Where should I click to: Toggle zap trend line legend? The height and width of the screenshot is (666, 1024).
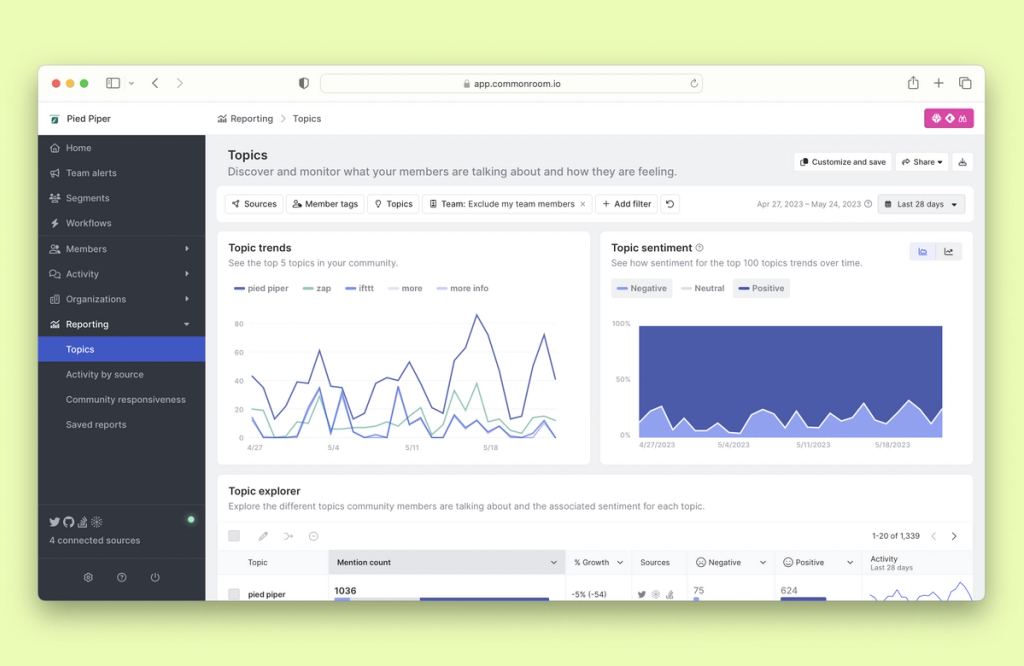point(317,288)
